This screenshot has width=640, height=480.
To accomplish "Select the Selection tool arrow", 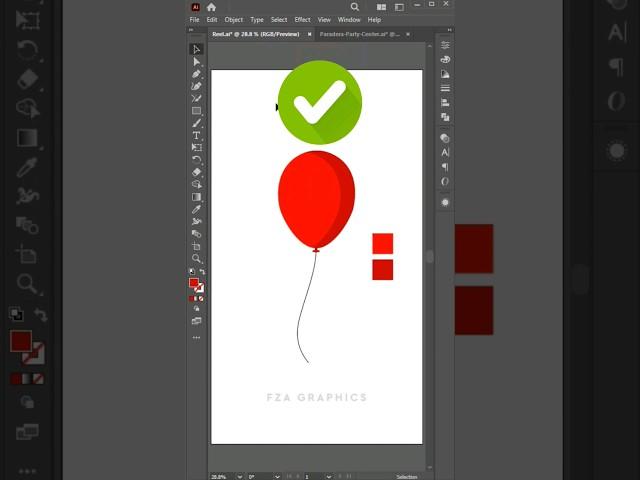I will click(196, 49).
